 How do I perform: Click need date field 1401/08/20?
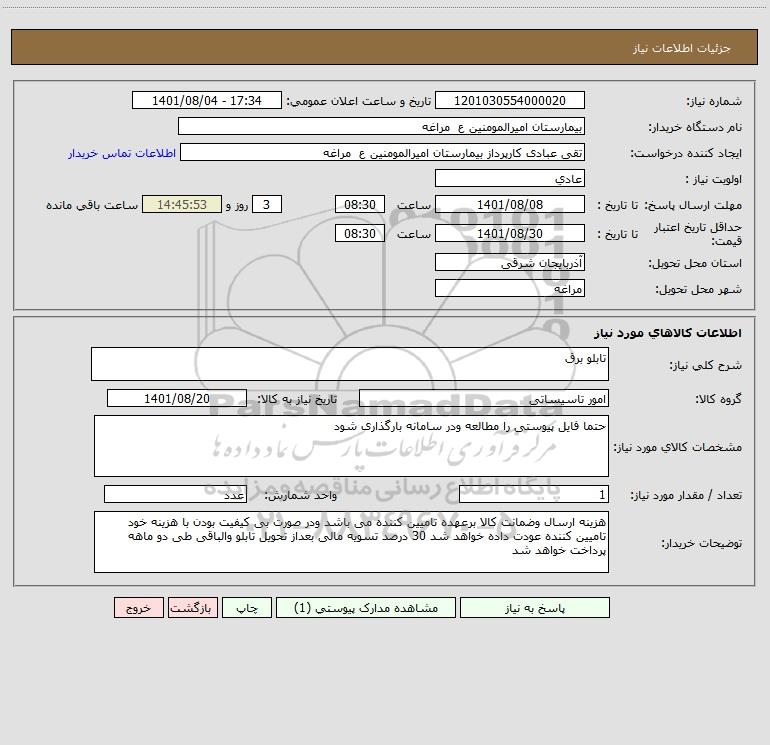tap(177, 398)
